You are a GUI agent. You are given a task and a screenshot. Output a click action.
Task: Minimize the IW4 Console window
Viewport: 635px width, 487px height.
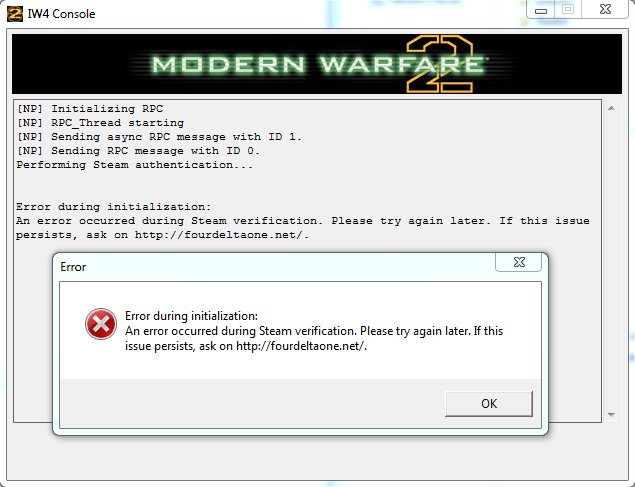click(x=541, y=10)
